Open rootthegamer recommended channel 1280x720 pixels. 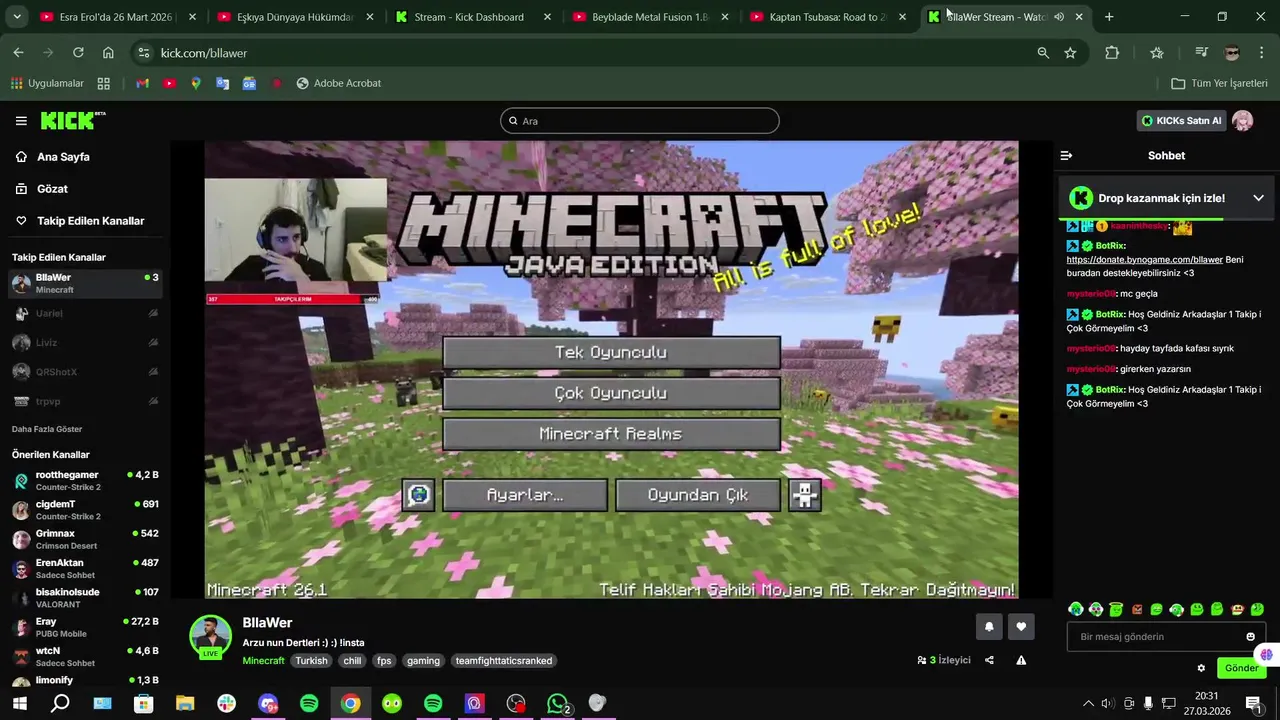[x=85, y=481]
